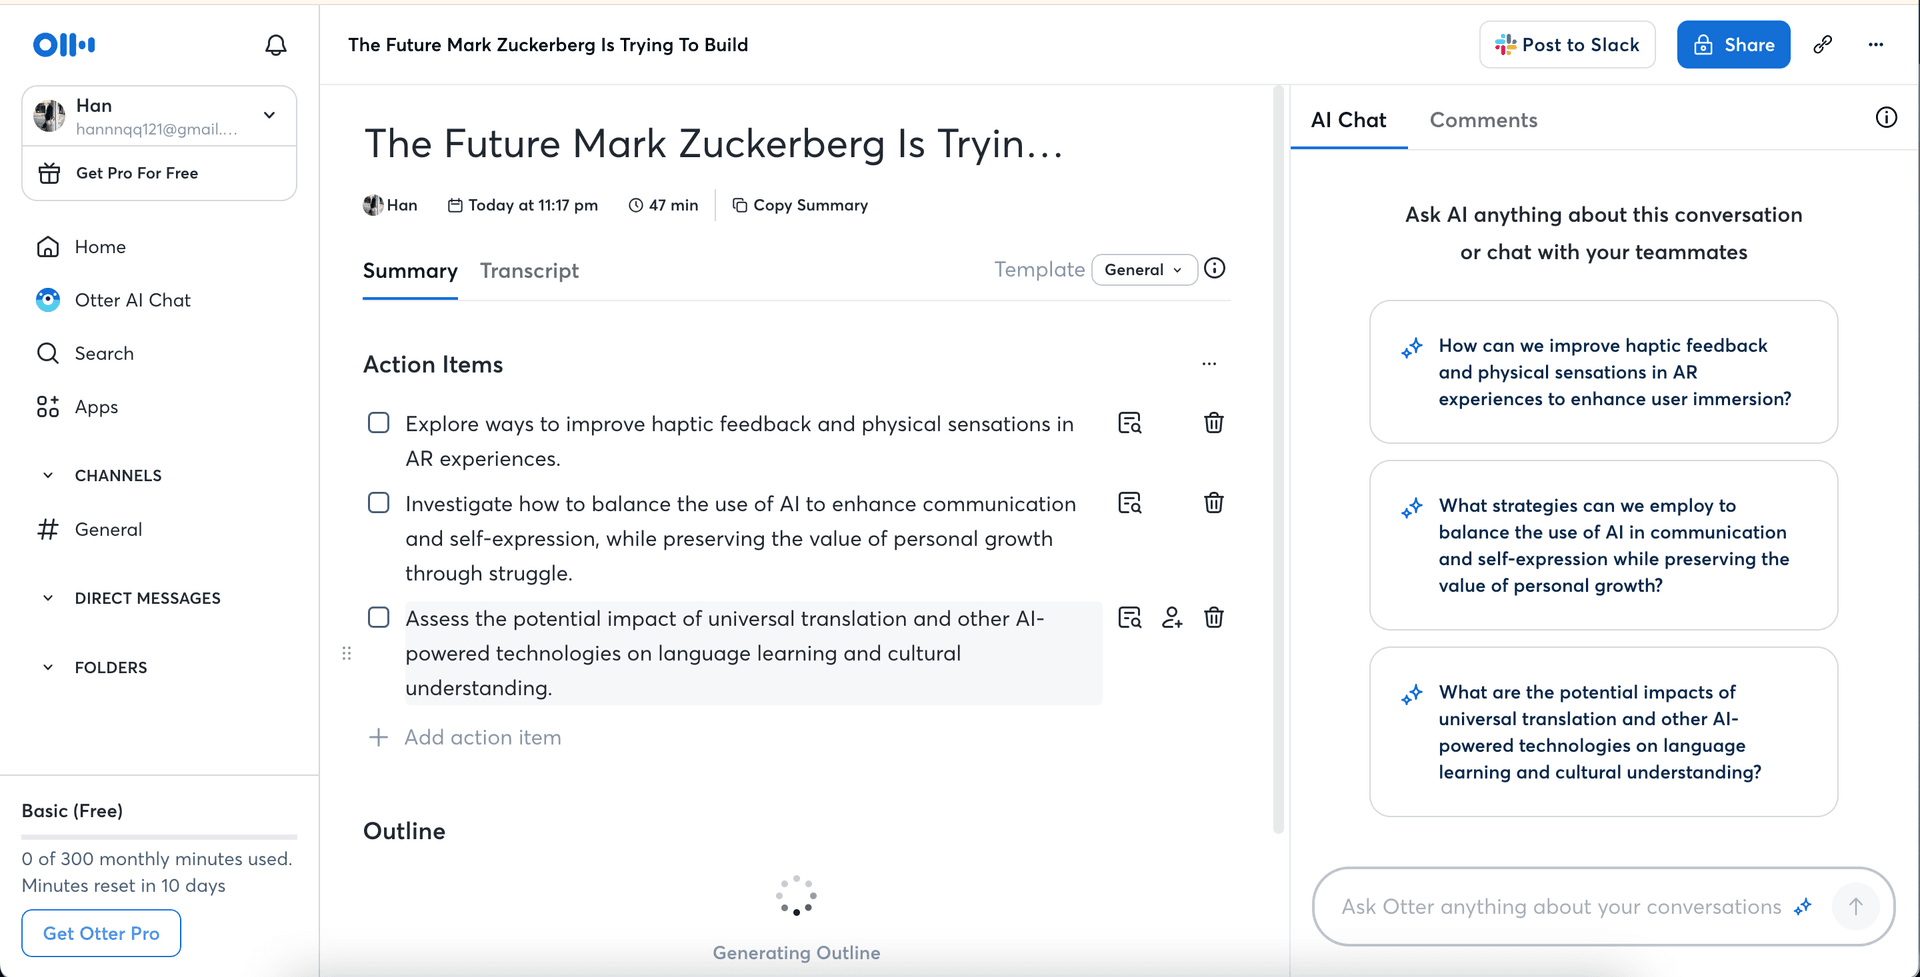Open the AI Chat info icon
1920x977 pixels.
(1885, 118)
